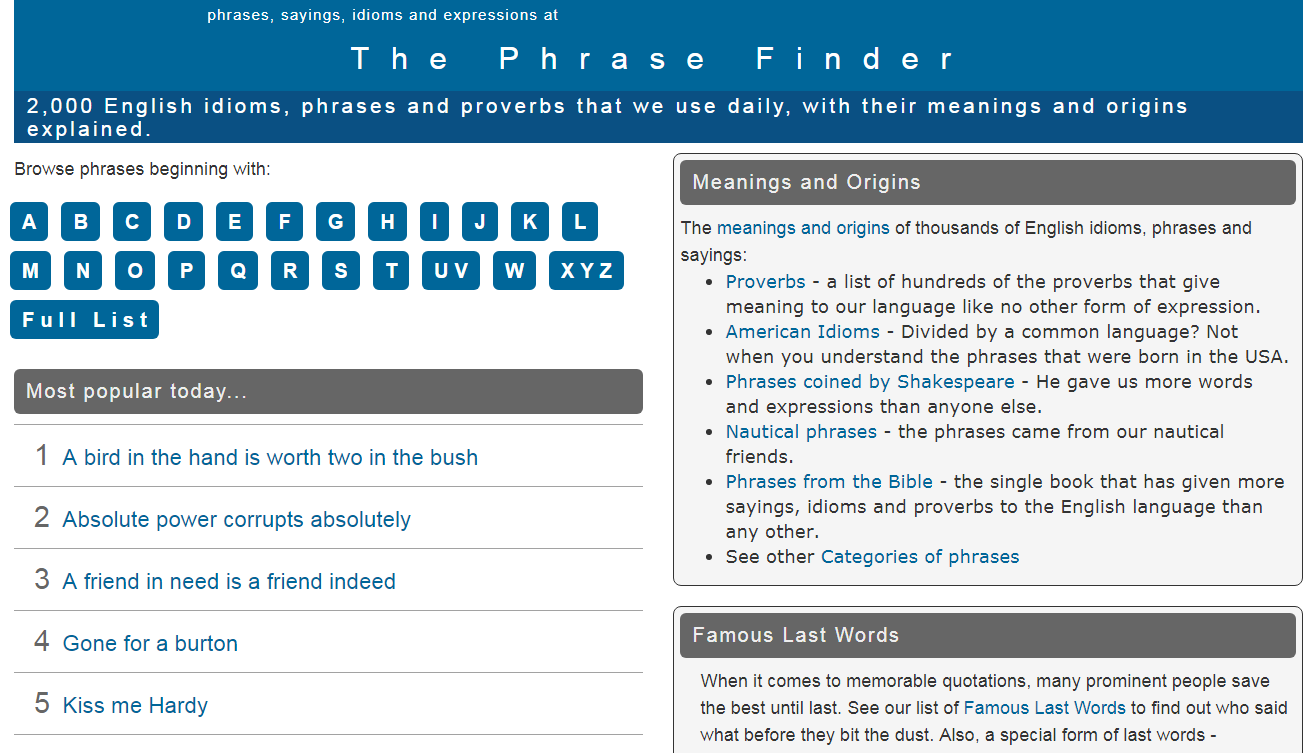Select the letter K button
The image size is (1314, 753).
click(x=529, y=221)
